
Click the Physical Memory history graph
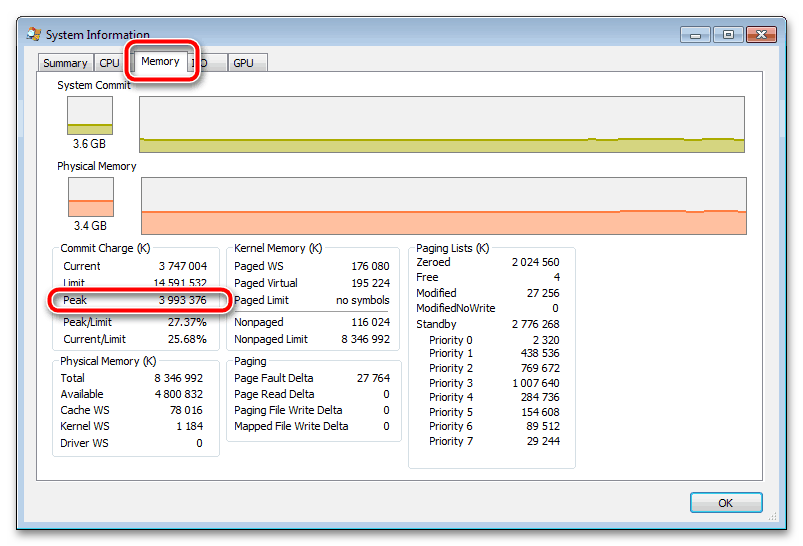click(x=444, y=206)
